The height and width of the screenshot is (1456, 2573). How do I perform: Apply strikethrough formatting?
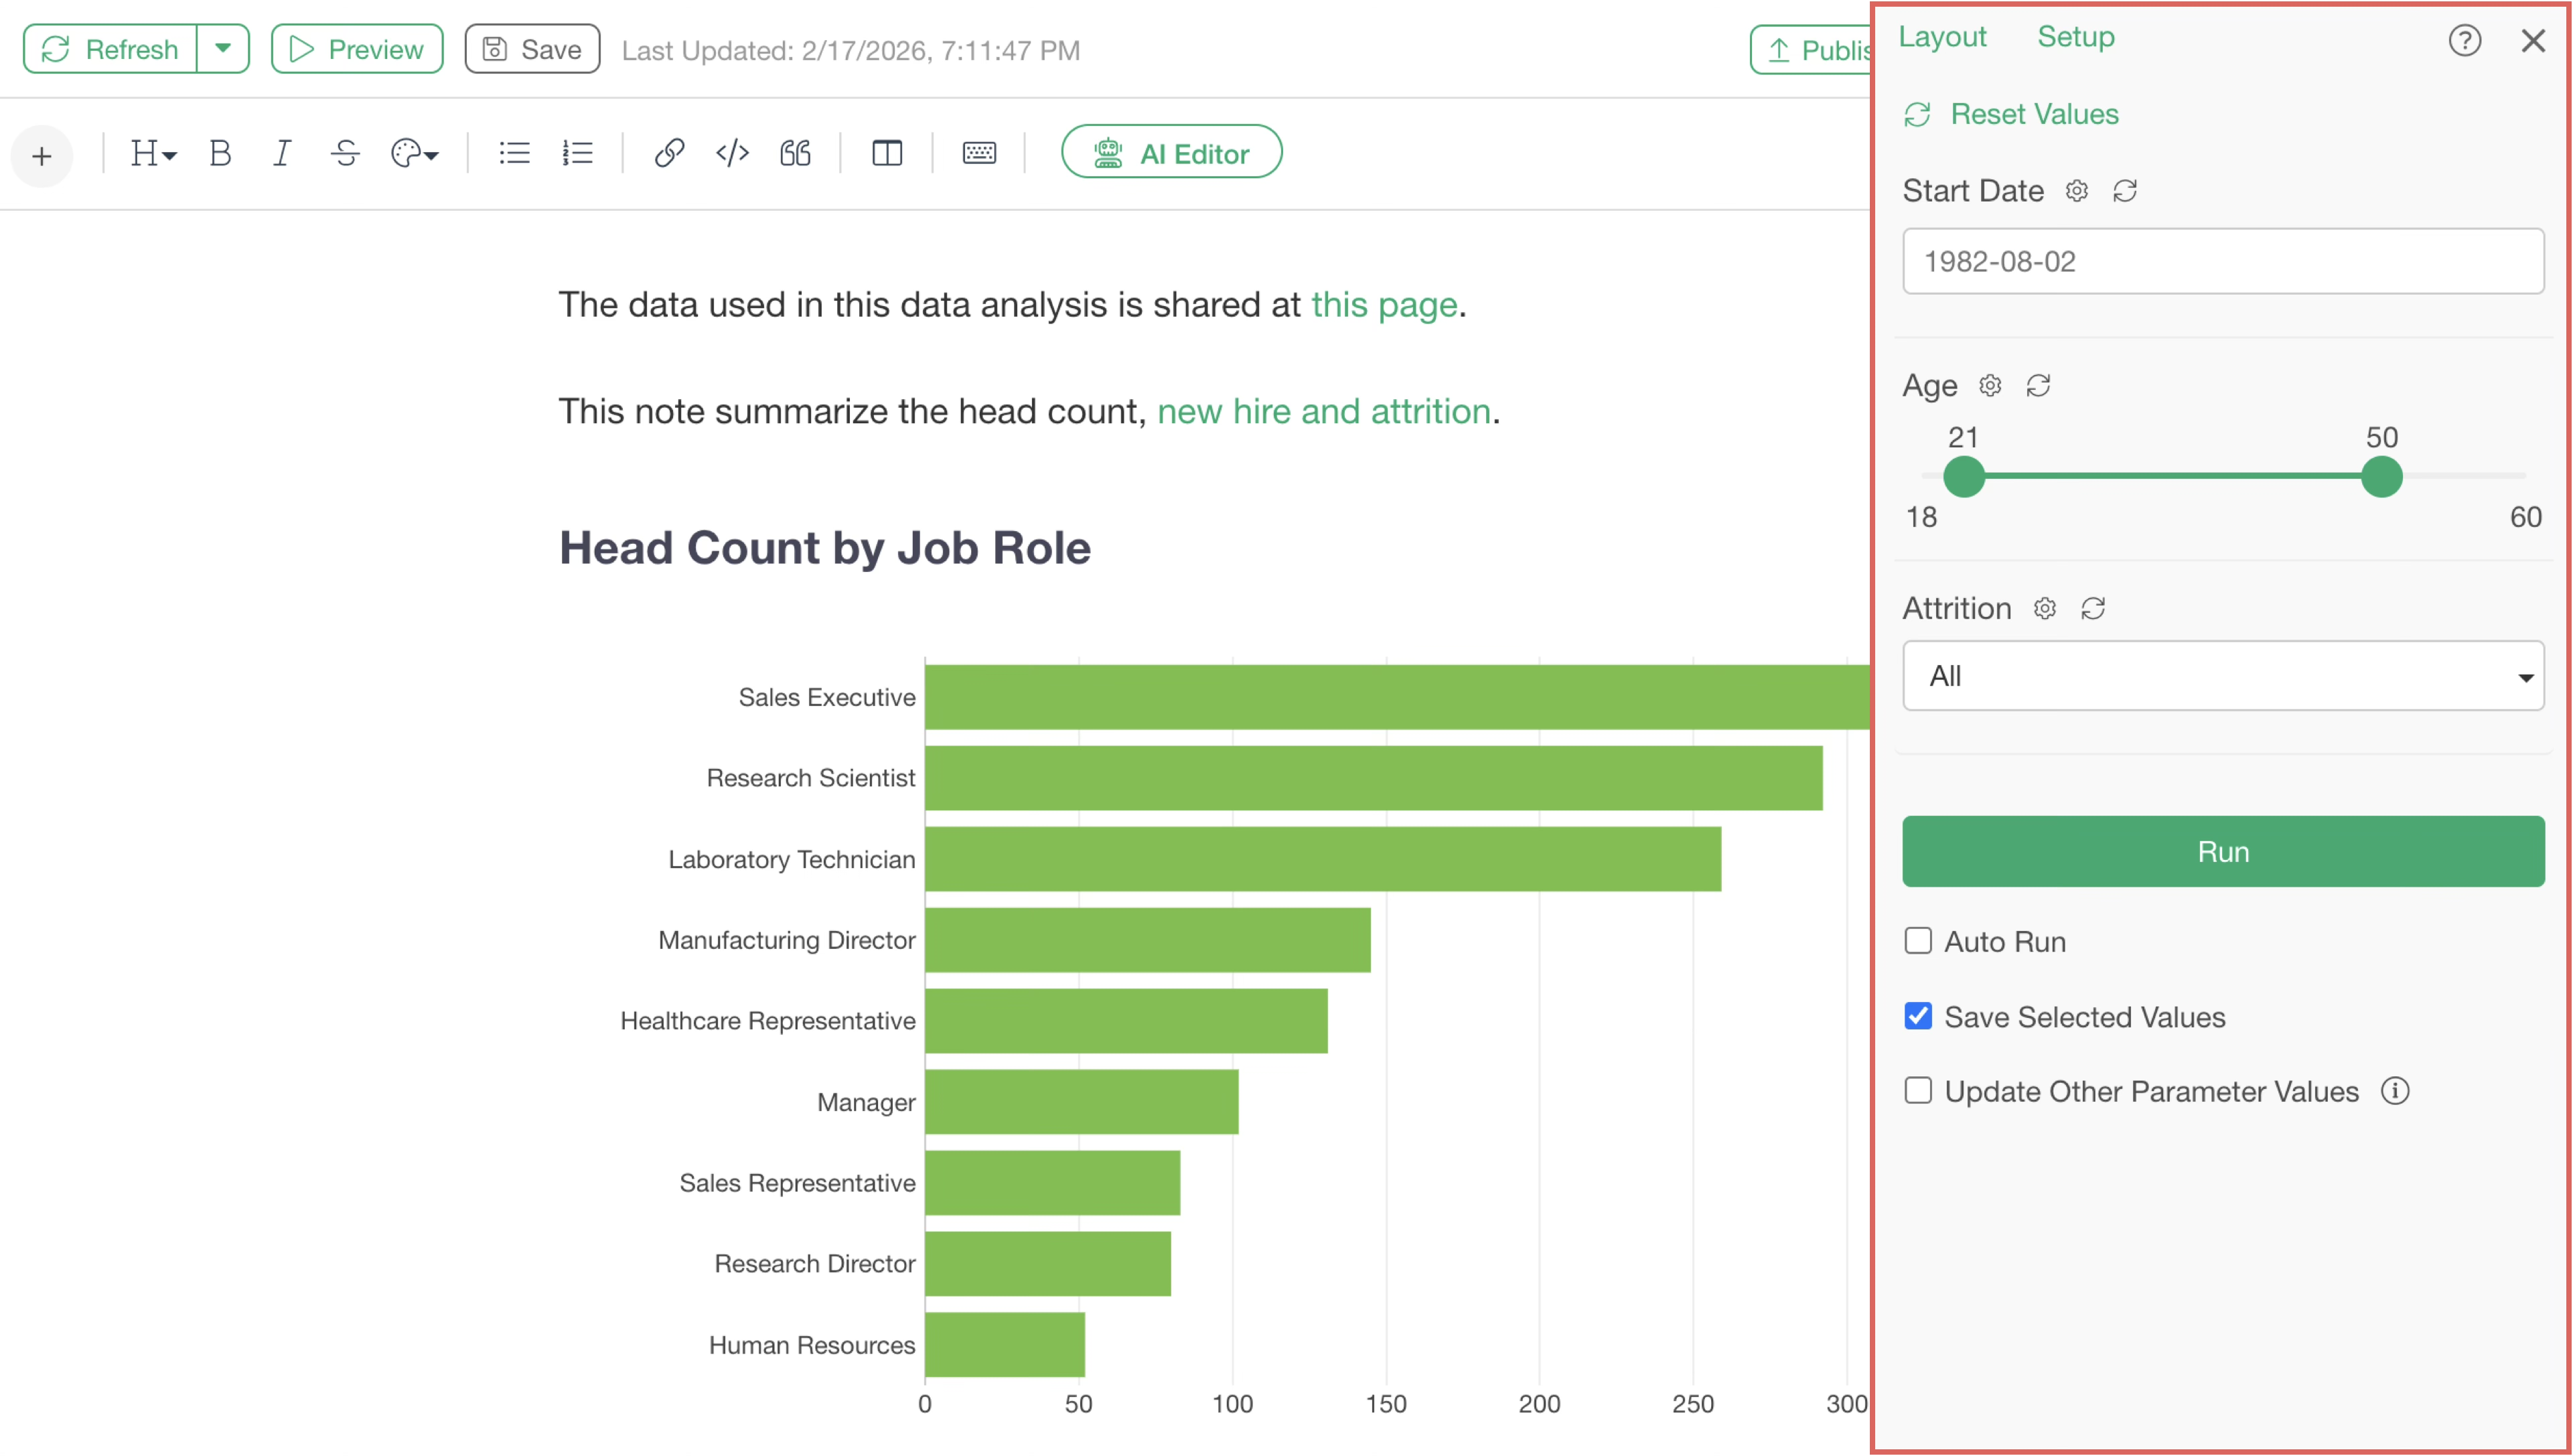click(345, 153)
